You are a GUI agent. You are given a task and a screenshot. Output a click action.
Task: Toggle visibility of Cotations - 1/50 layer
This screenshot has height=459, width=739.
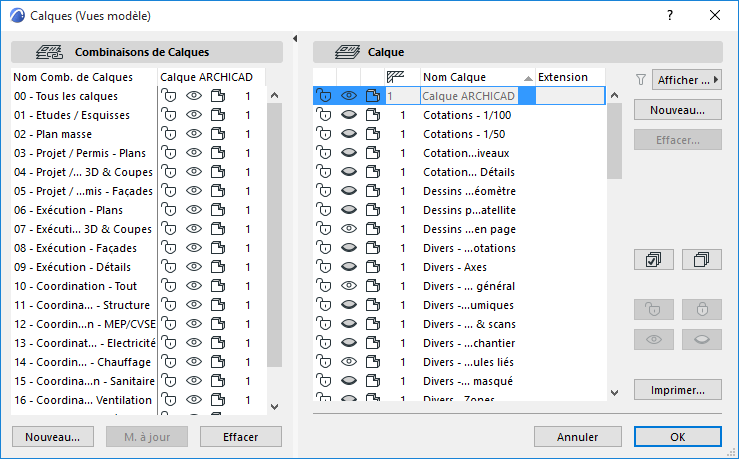[x=349, y=134]
